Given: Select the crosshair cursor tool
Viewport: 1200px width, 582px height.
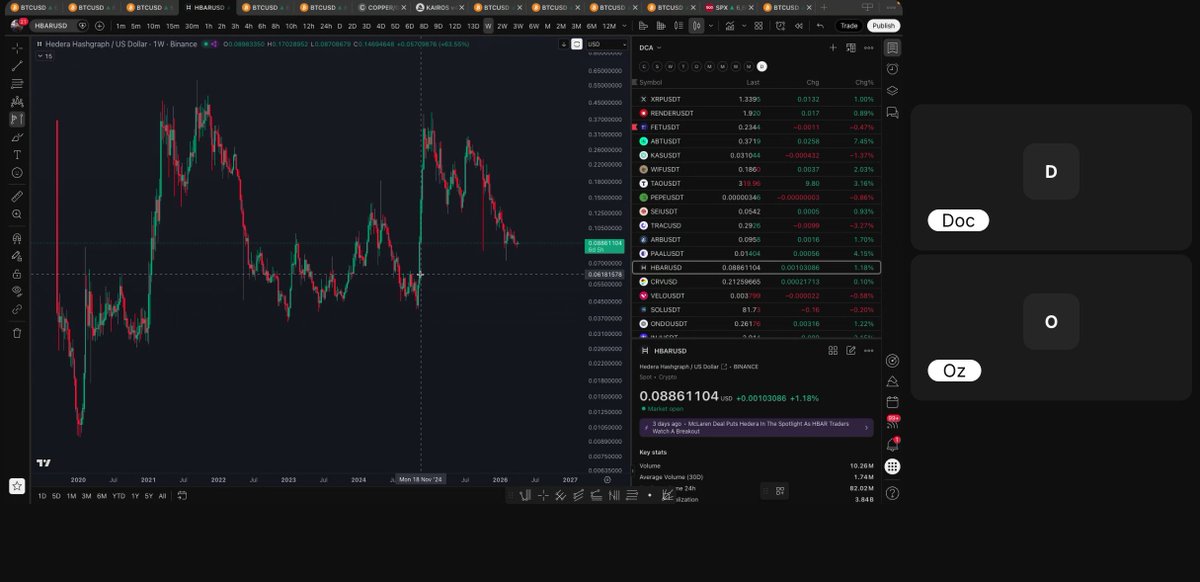Looking at the screenshot, I should pyautogui.click(x=17, y=48).
